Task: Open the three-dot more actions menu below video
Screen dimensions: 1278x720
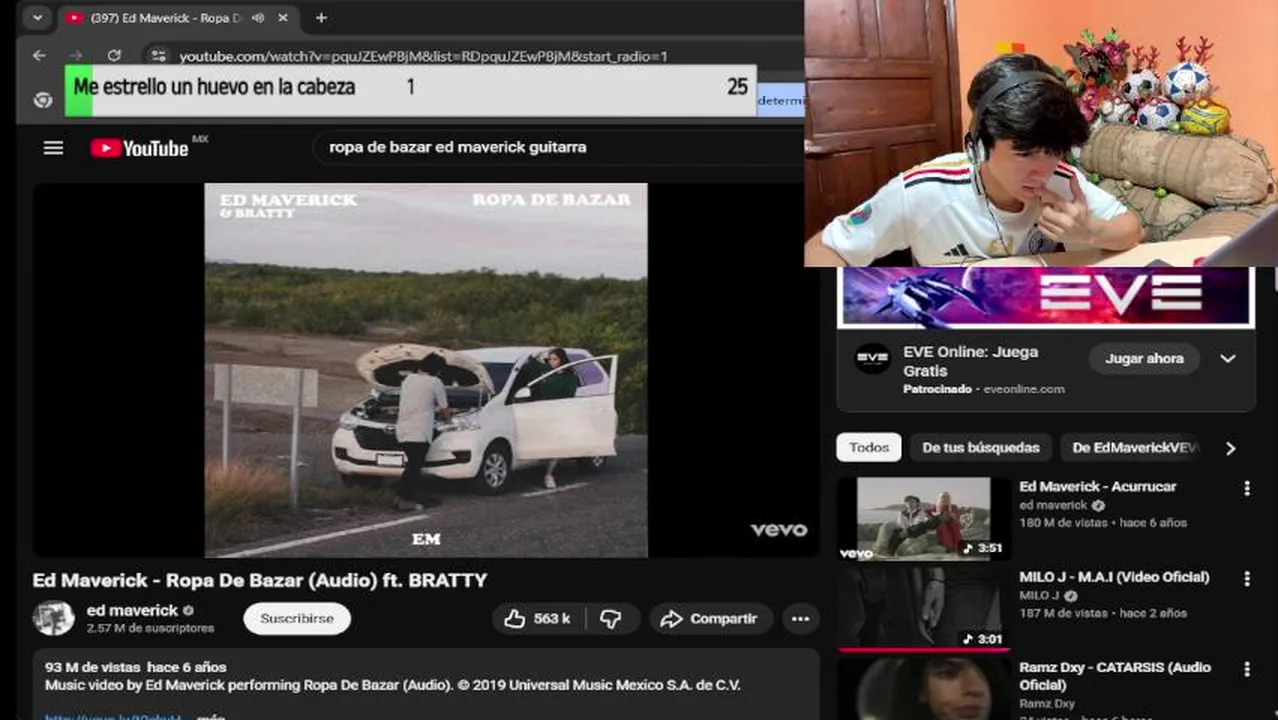Action: coord(800,619)
